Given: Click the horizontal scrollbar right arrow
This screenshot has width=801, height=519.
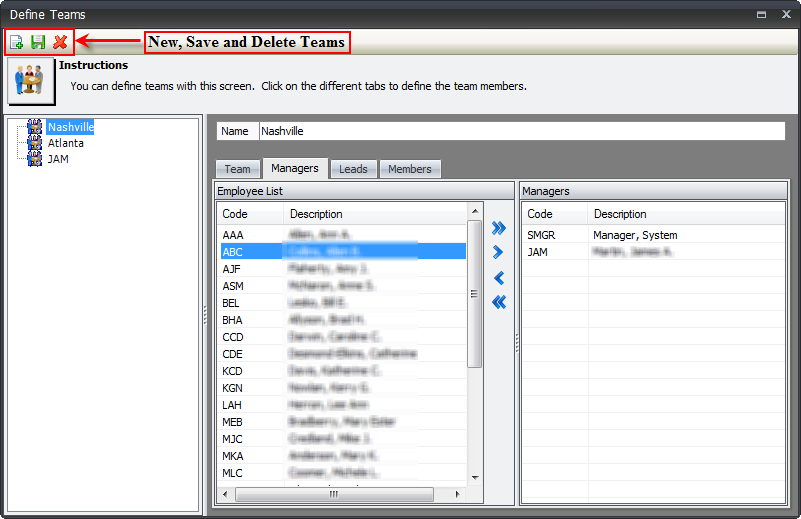Looking at the screenshot, I should 458,494.
